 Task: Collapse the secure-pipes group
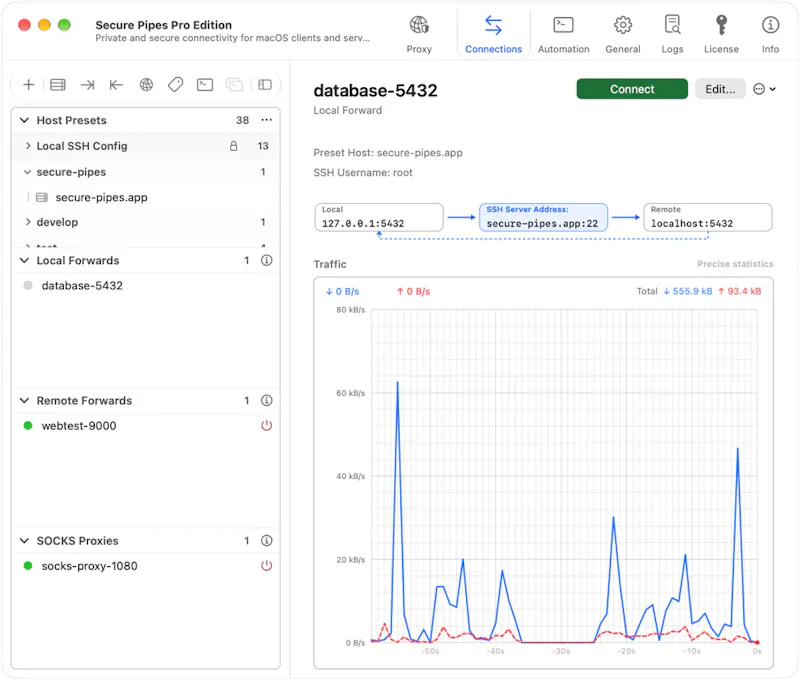[x=28, y=172]
